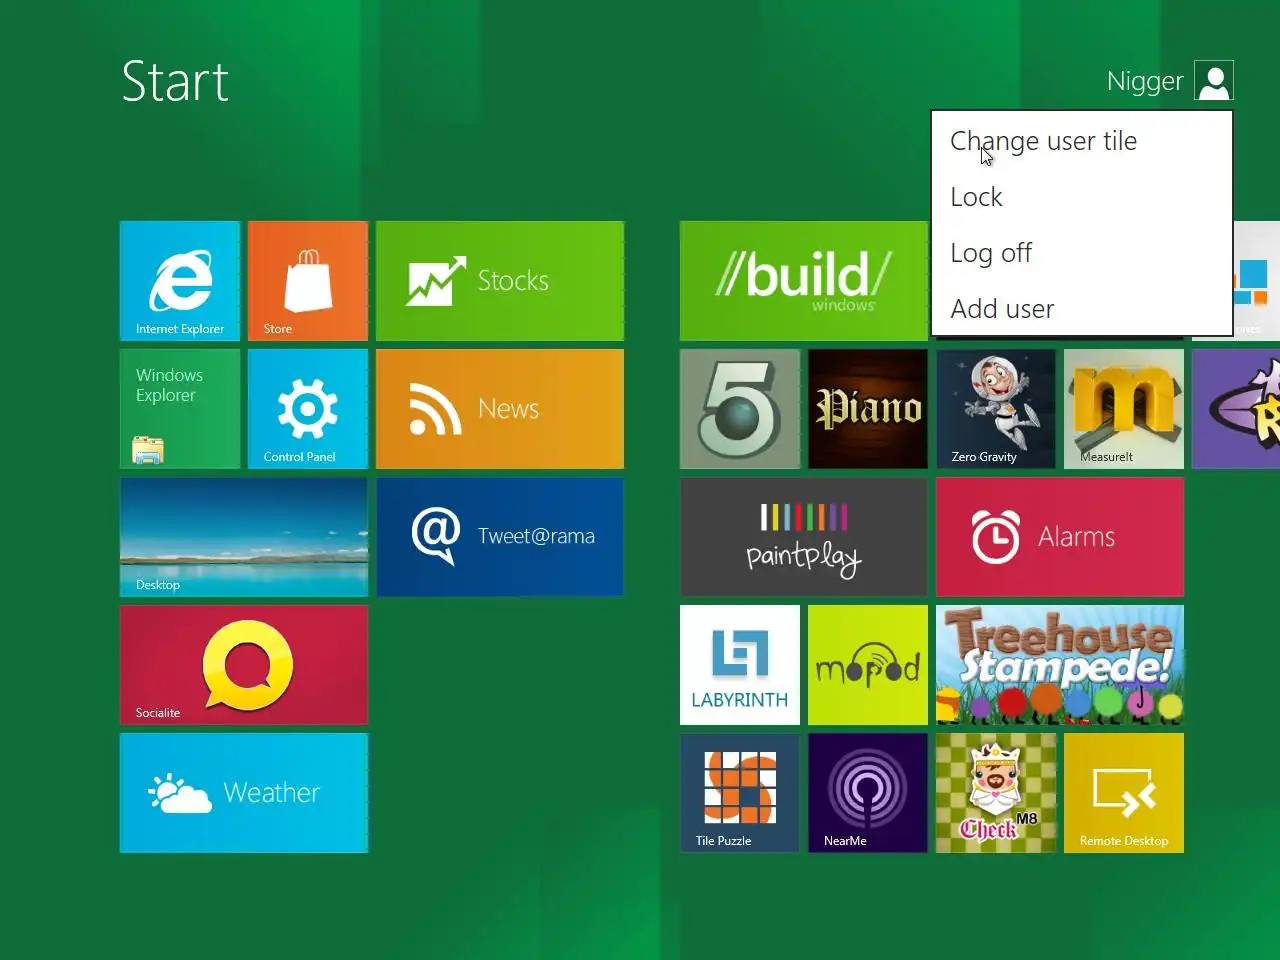Viewport: 1280px width, 960px height.
Task: Open the //build/ windows tile
Action: tap(804, 281)
